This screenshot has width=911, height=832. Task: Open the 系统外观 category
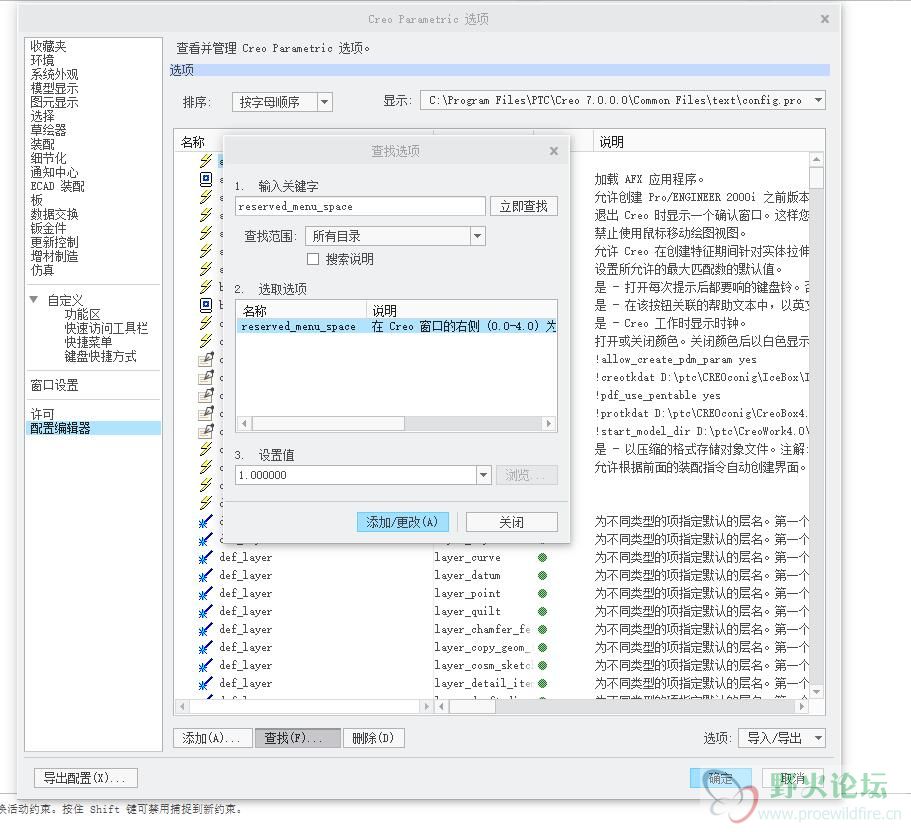(x=54, y=74)
